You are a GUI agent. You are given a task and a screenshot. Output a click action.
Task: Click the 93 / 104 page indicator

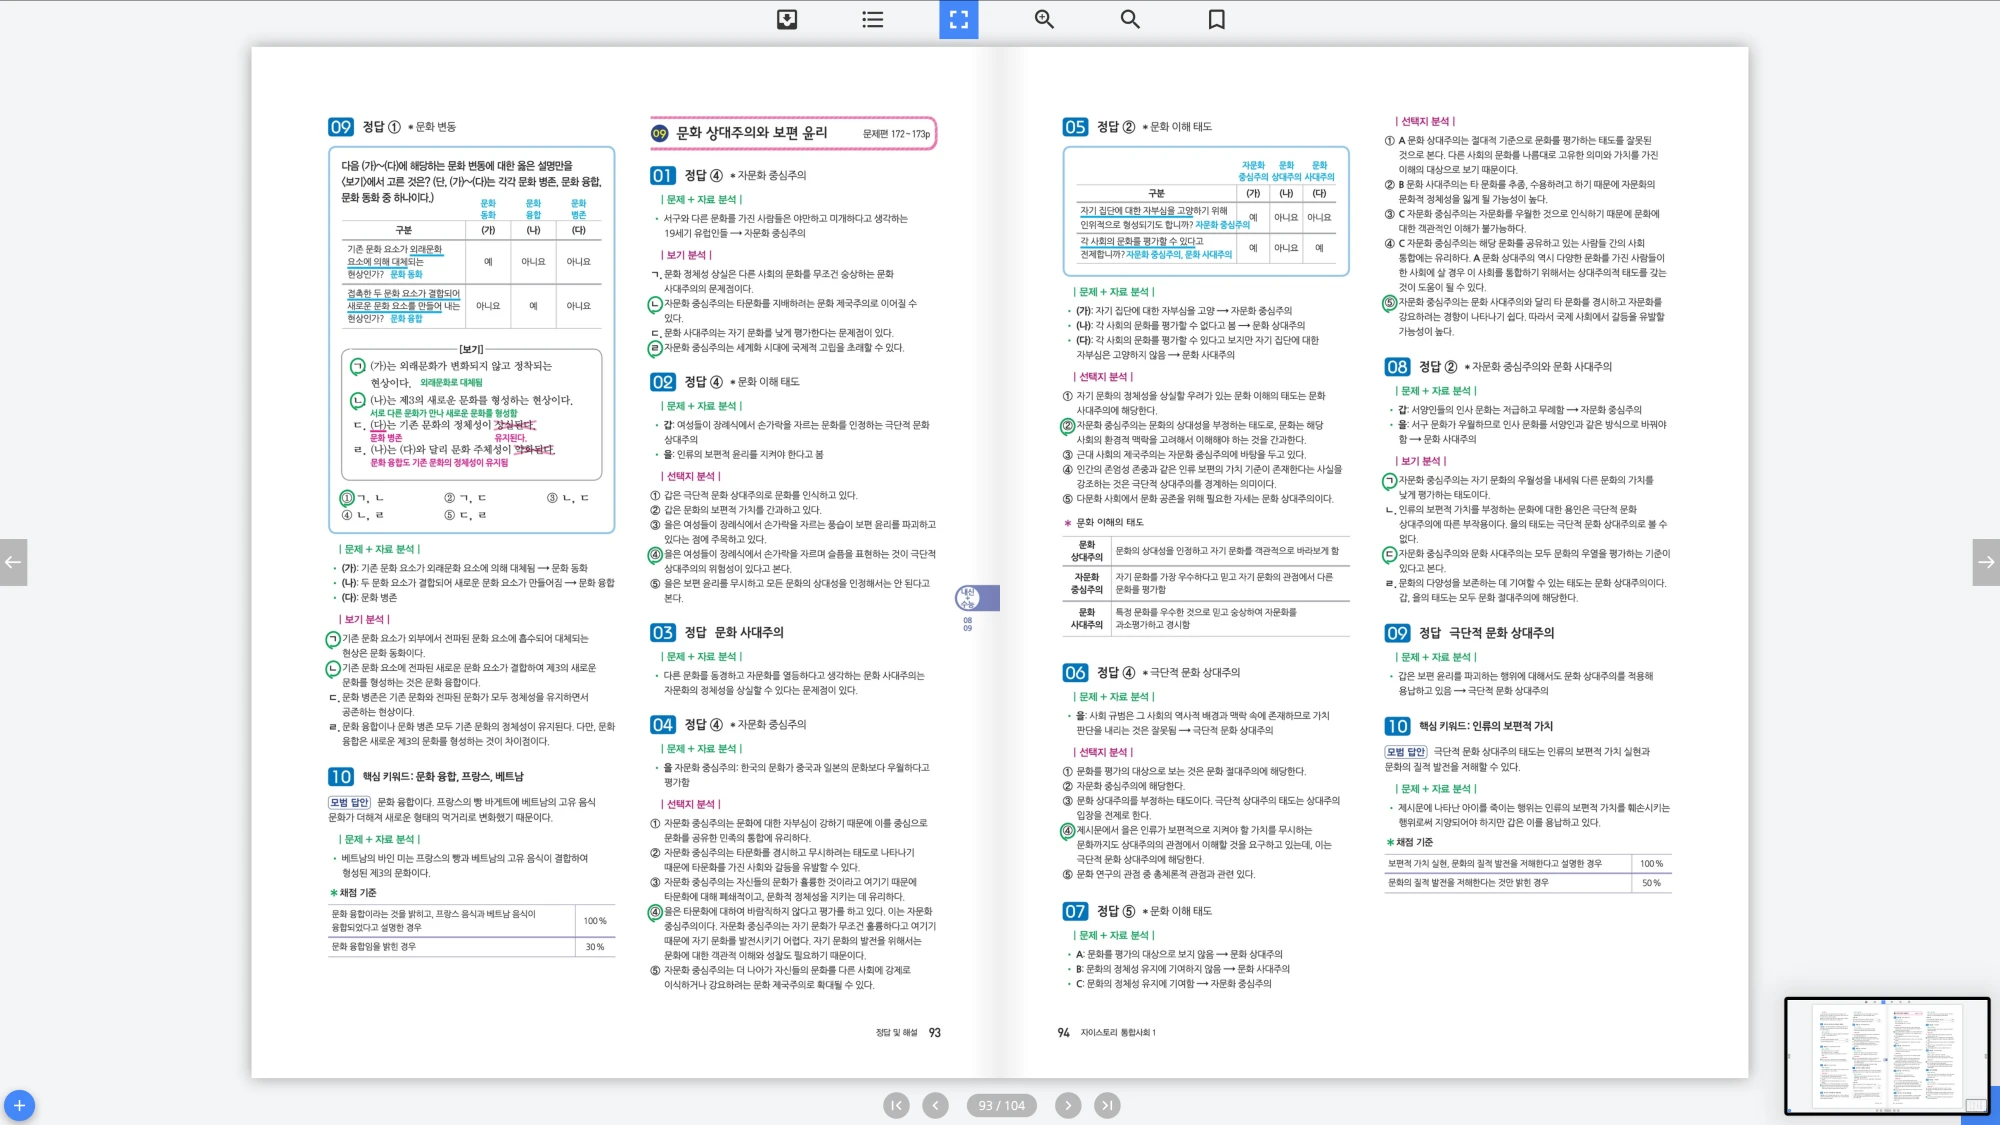pos(1001,1105)
